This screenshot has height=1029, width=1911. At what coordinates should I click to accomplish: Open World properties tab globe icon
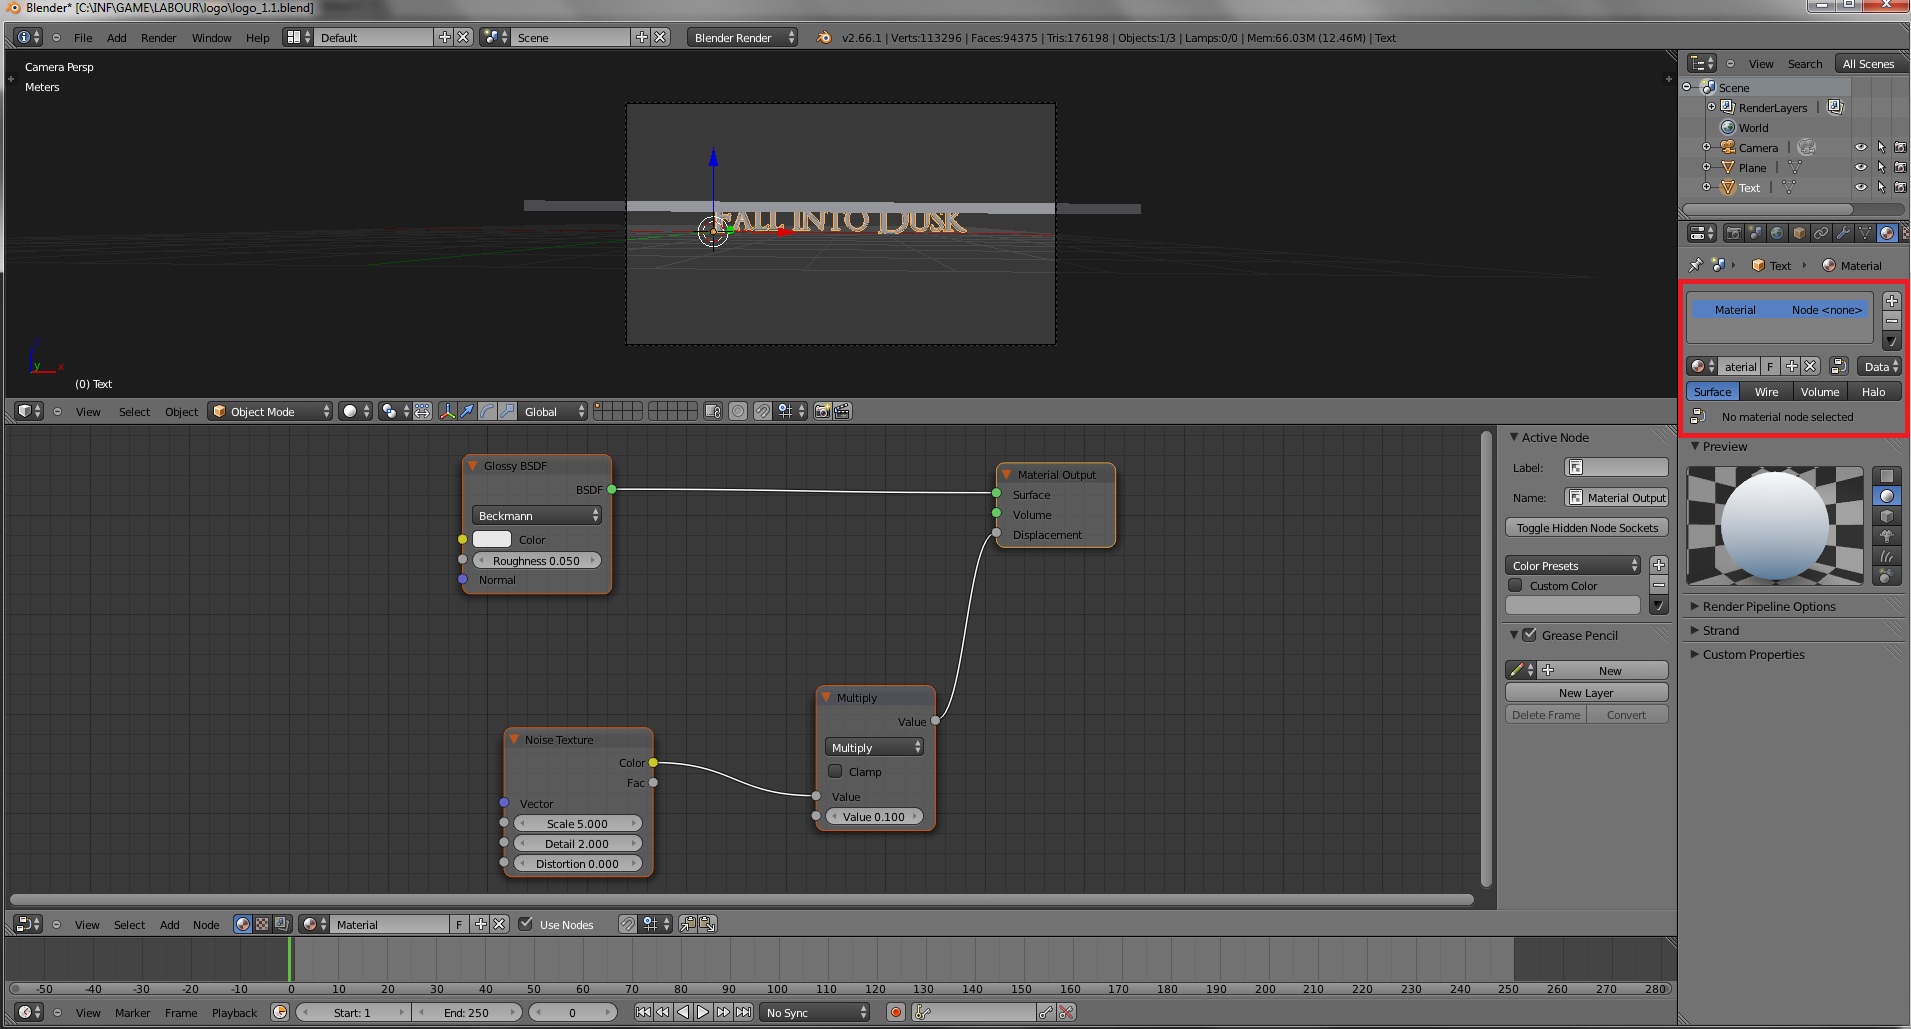1777,233
